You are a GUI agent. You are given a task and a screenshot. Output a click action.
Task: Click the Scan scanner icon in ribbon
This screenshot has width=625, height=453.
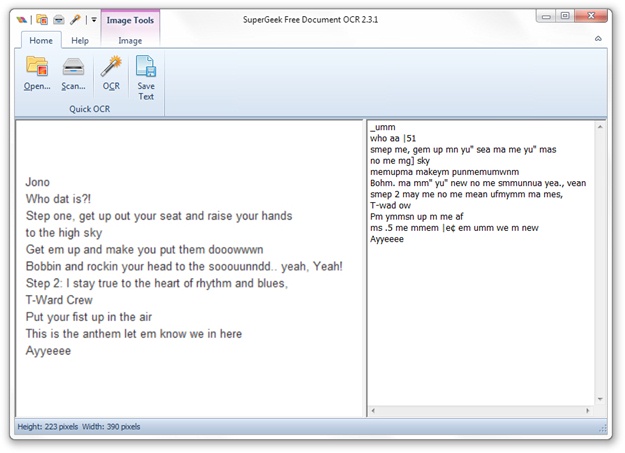click(x=73, y=67)
